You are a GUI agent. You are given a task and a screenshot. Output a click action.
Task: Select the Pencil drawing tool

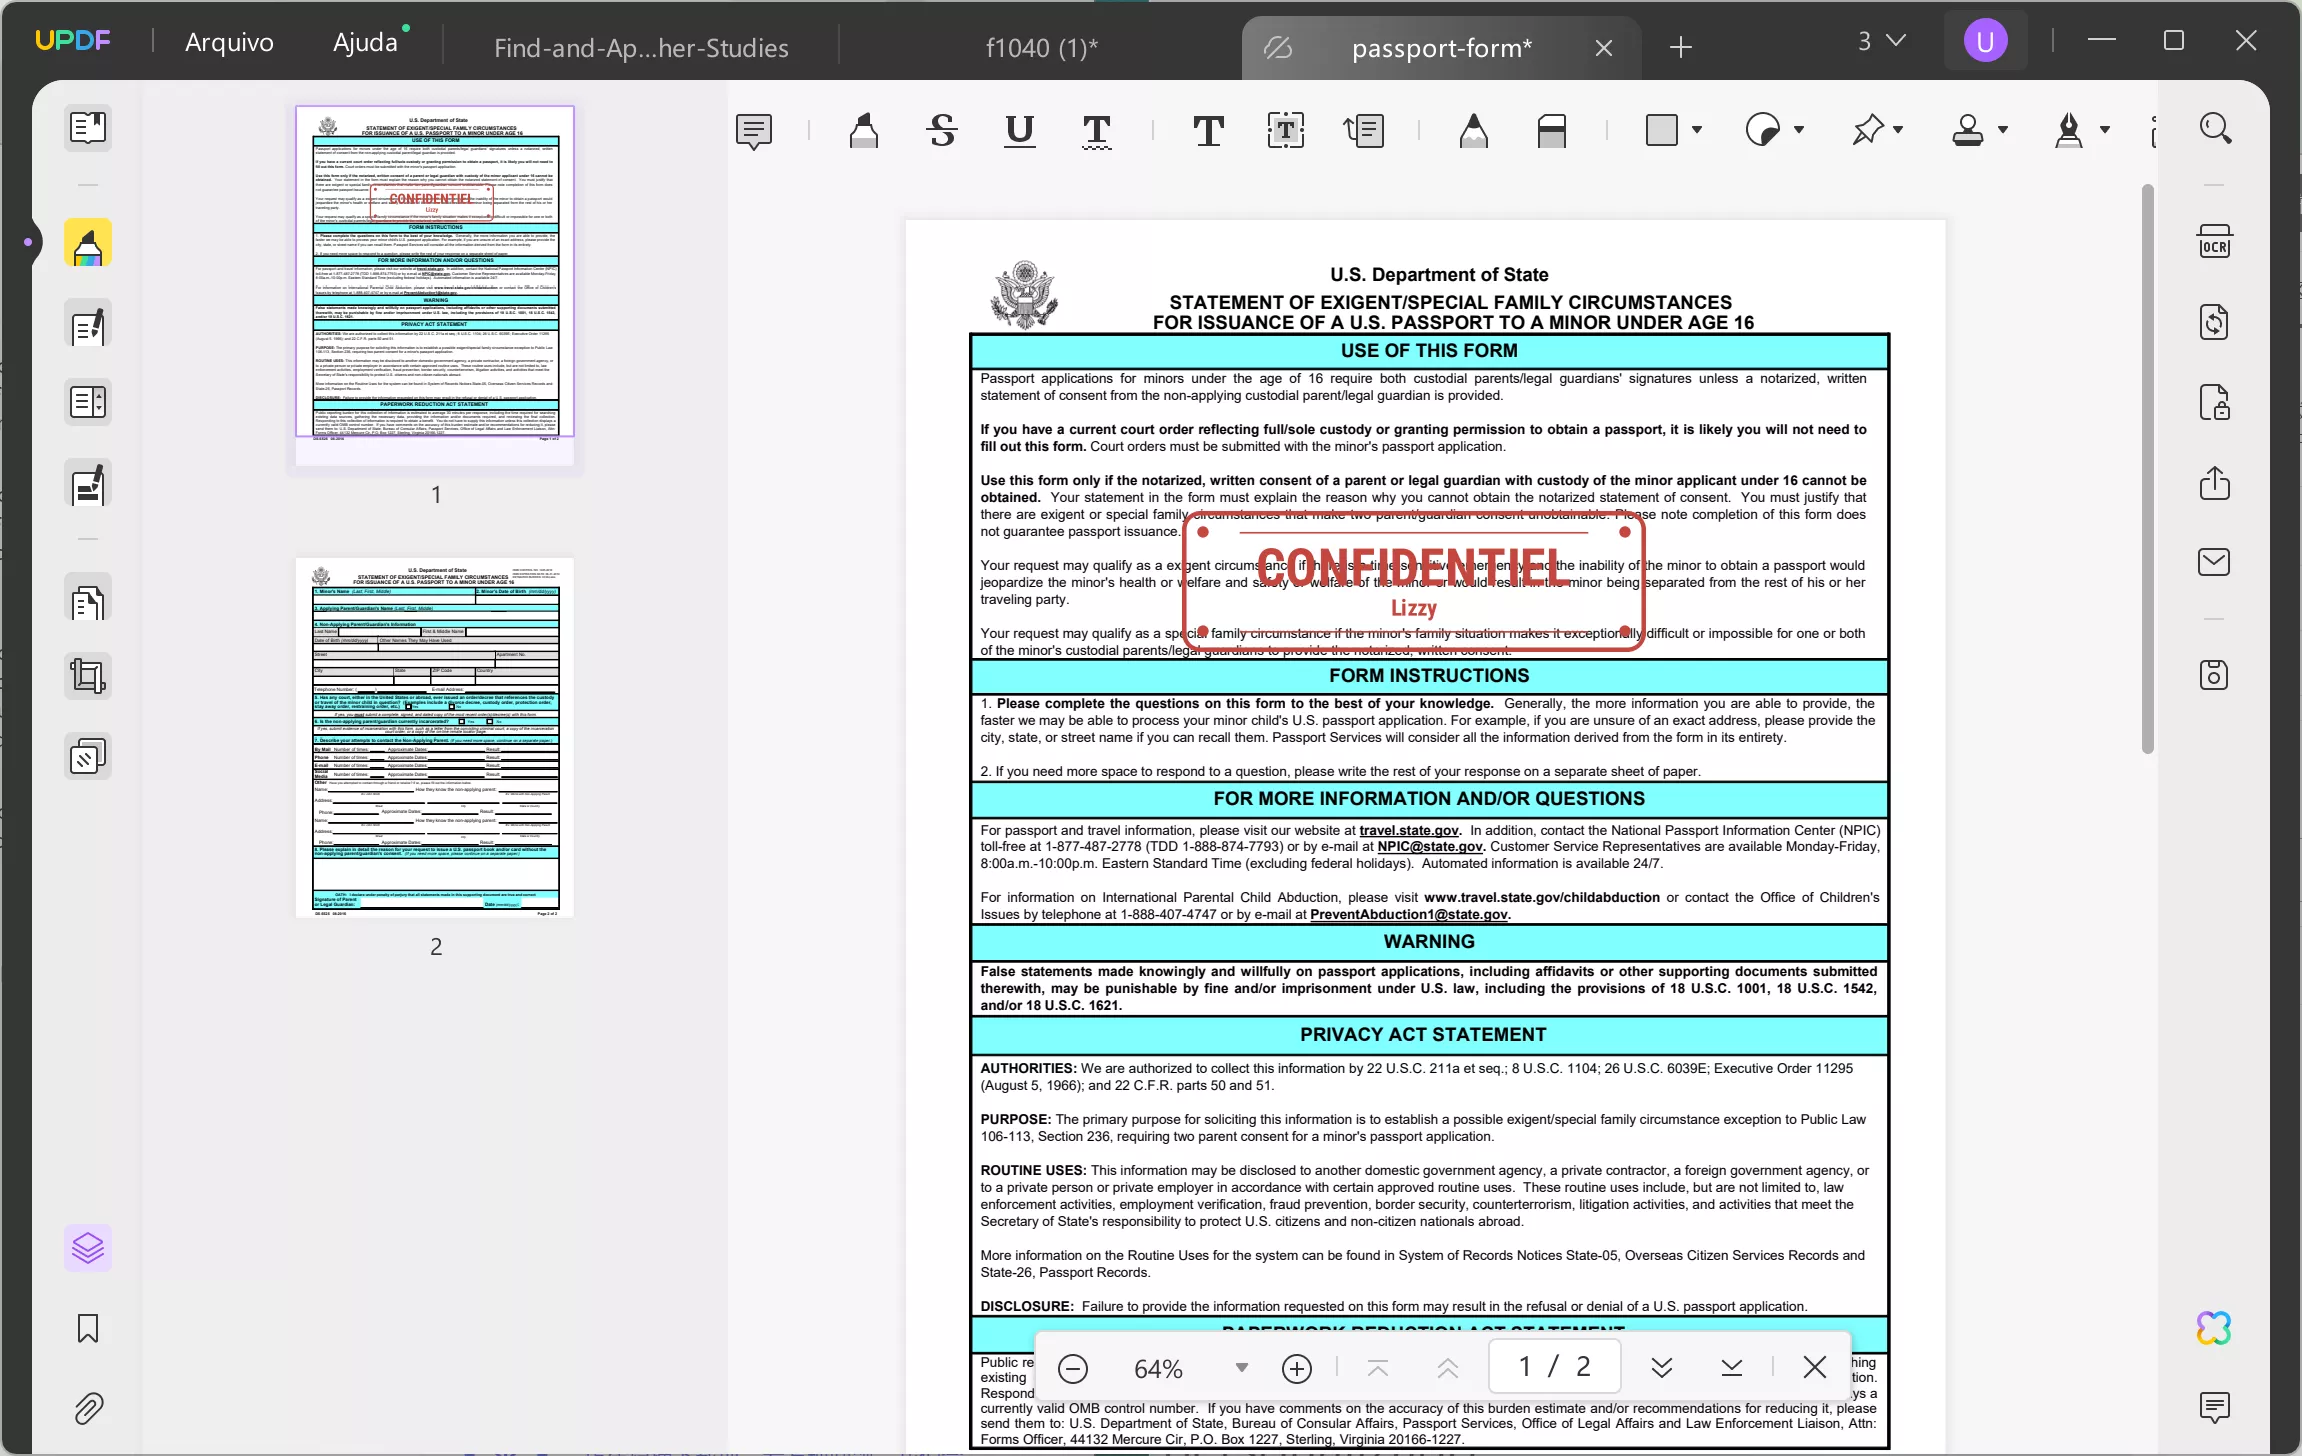pos(1474,131)
